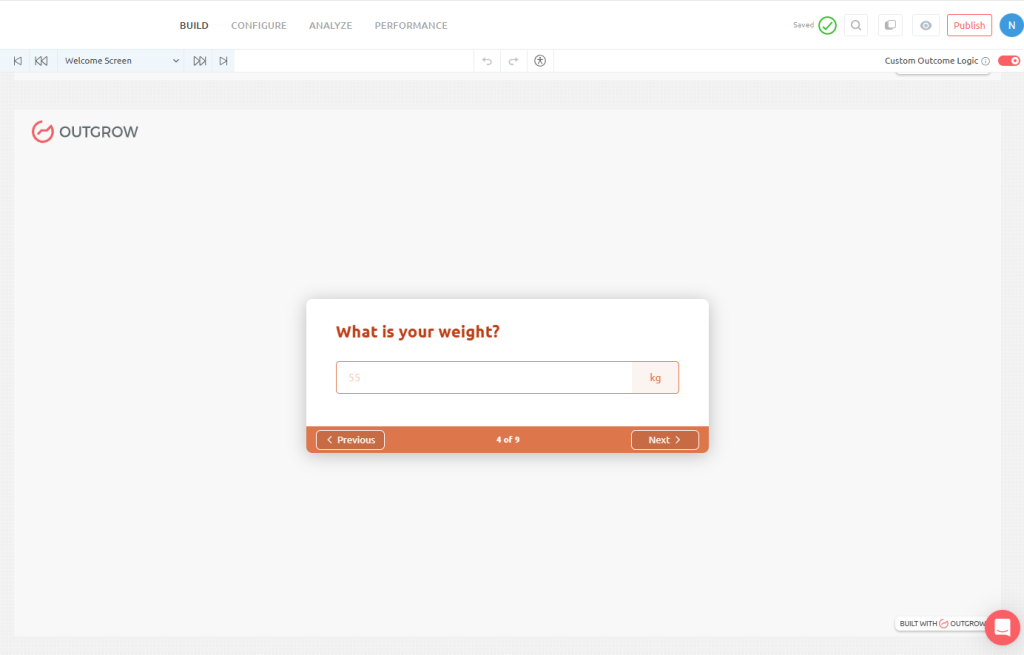Click the weight input field
Viewport: 1024px width, 655px height.
pyautogui.click(x=484, y=378)
